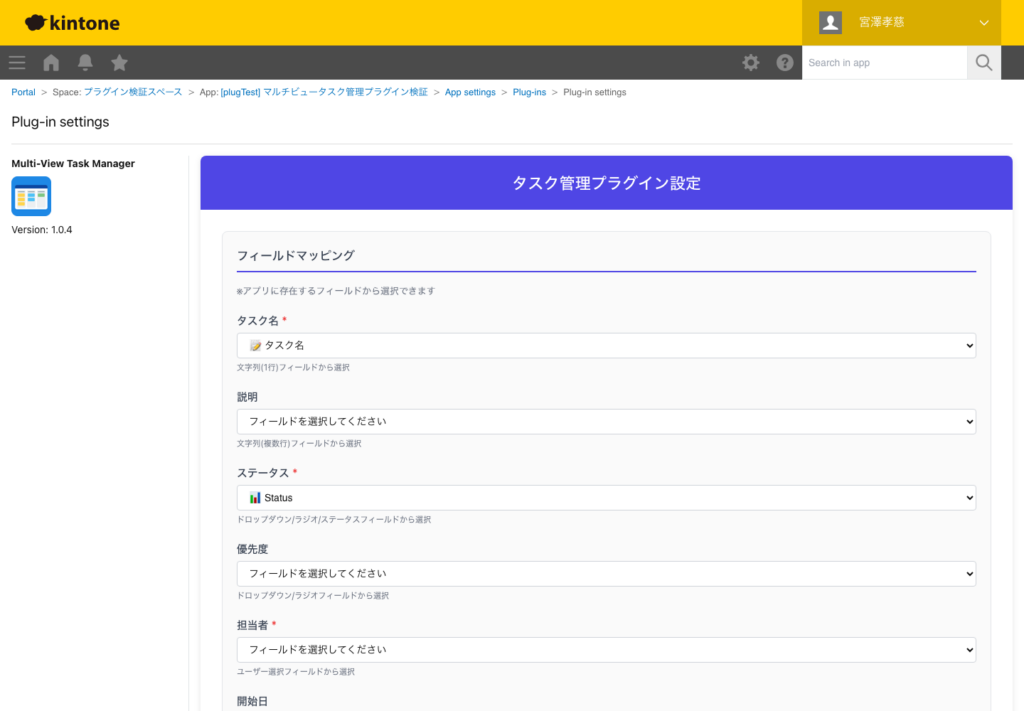This screenshot has height=711, width=1024.
Task: Open the hamburger navigation menu
Action: [16, 62]
